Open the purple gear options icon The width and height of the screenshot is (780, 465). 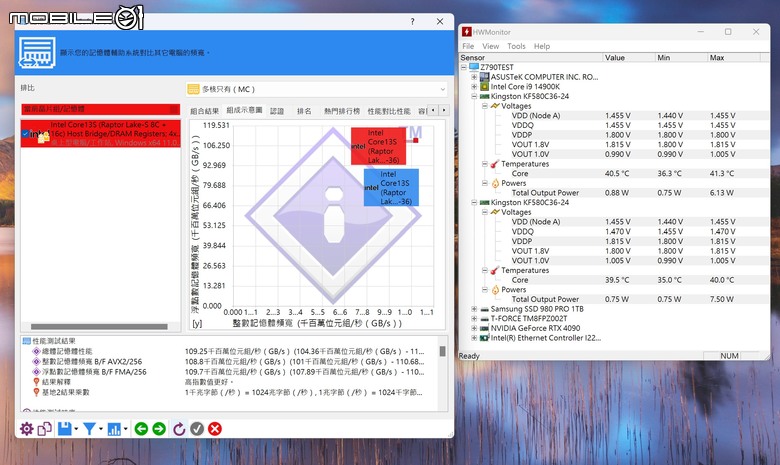click(x=26, y=429)
